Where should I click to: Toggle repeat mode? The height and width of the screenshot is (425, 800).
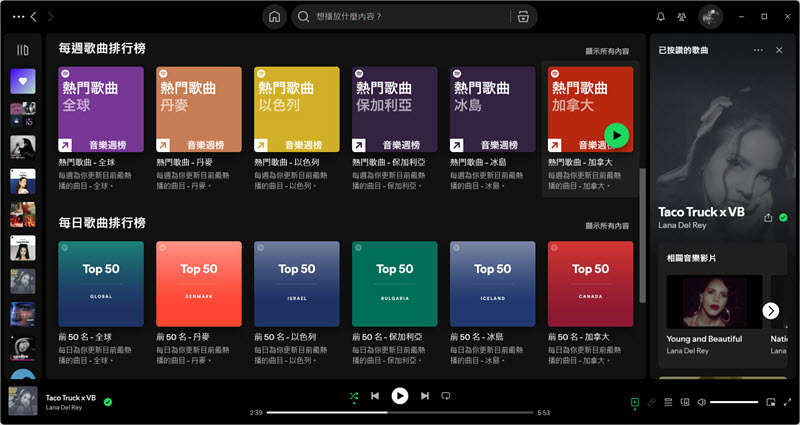pyautogui.click(x=446, y=396)
